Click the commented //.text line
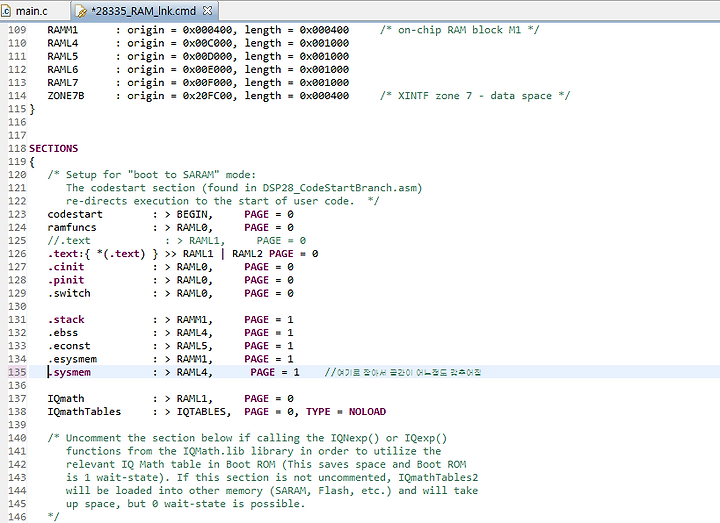This screenshot has width=720, height=523. [177, 241]
